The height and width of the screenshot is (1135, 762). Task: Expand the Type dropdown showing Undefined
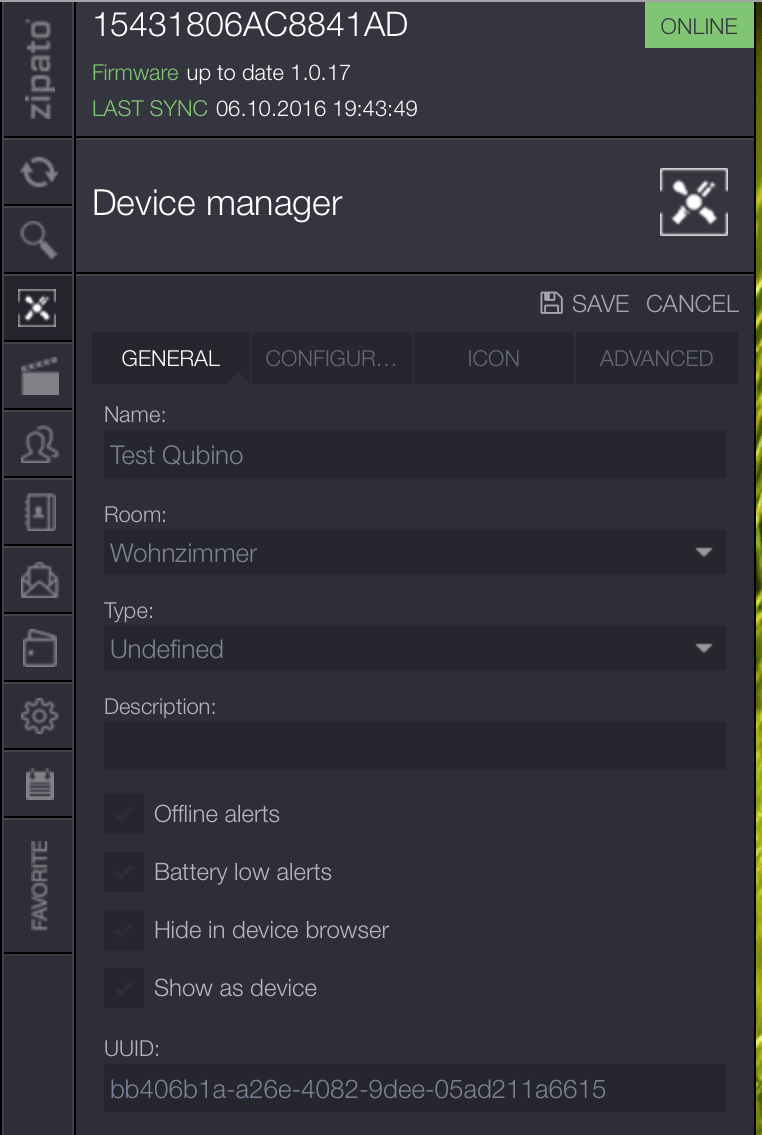tap(414, 649)
